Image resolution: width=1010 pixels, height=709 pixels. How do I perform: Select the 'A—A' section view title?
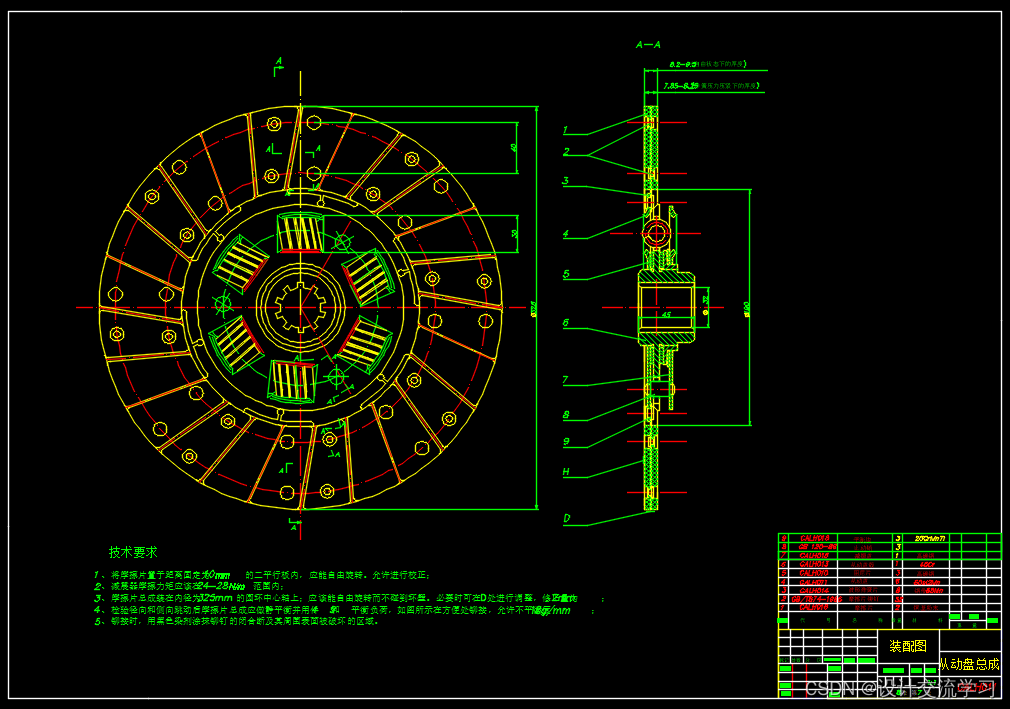[x=648, y=45]
